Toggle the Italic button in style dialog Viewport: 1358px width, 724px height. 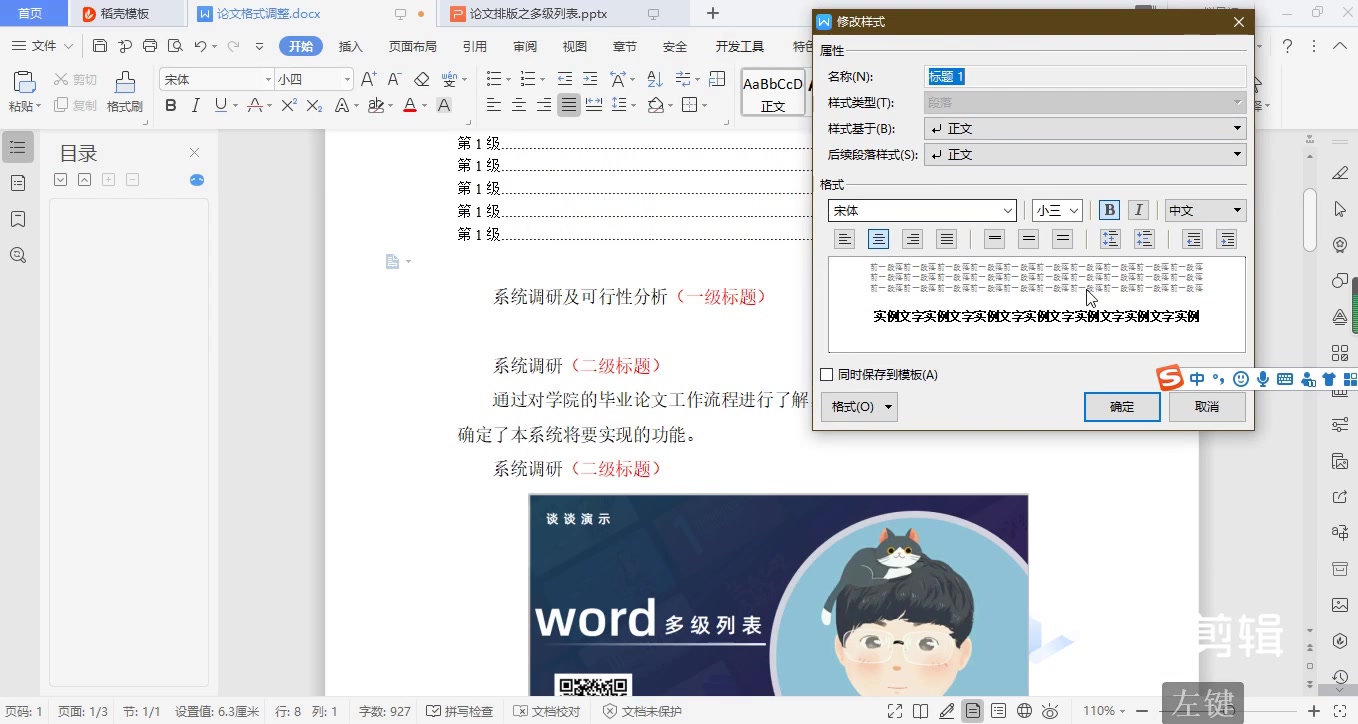pyautogui.click(x=1138, y=210)
